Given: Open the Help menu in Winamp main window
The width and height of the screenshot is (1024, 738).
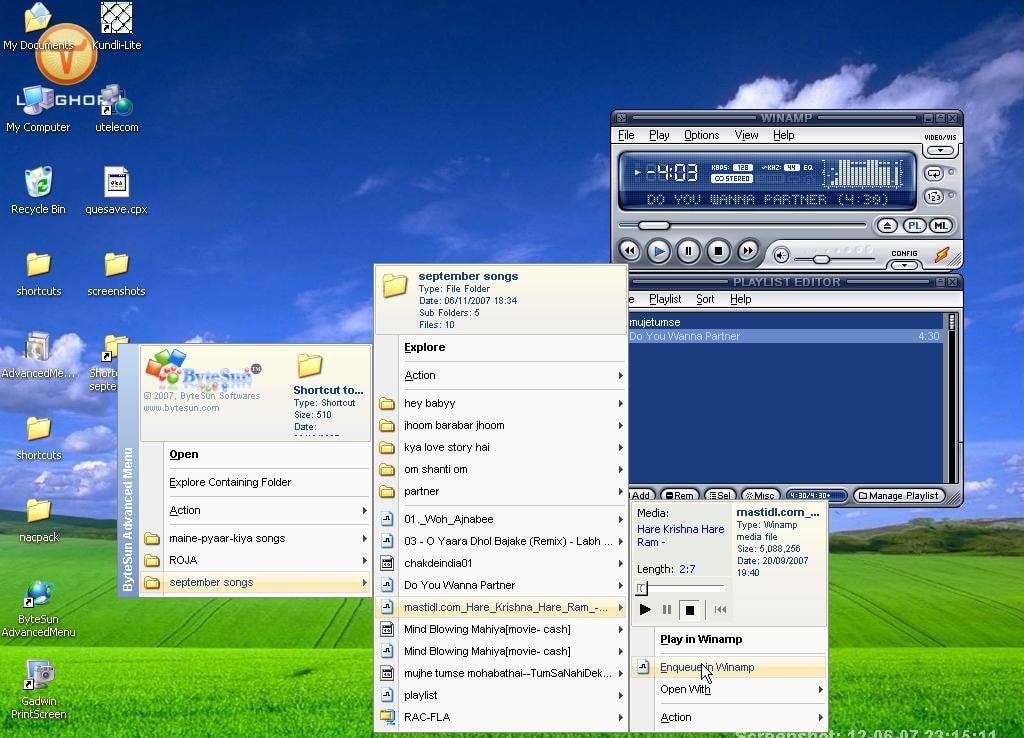Looking at the screenshot, I should click(784, 135).
